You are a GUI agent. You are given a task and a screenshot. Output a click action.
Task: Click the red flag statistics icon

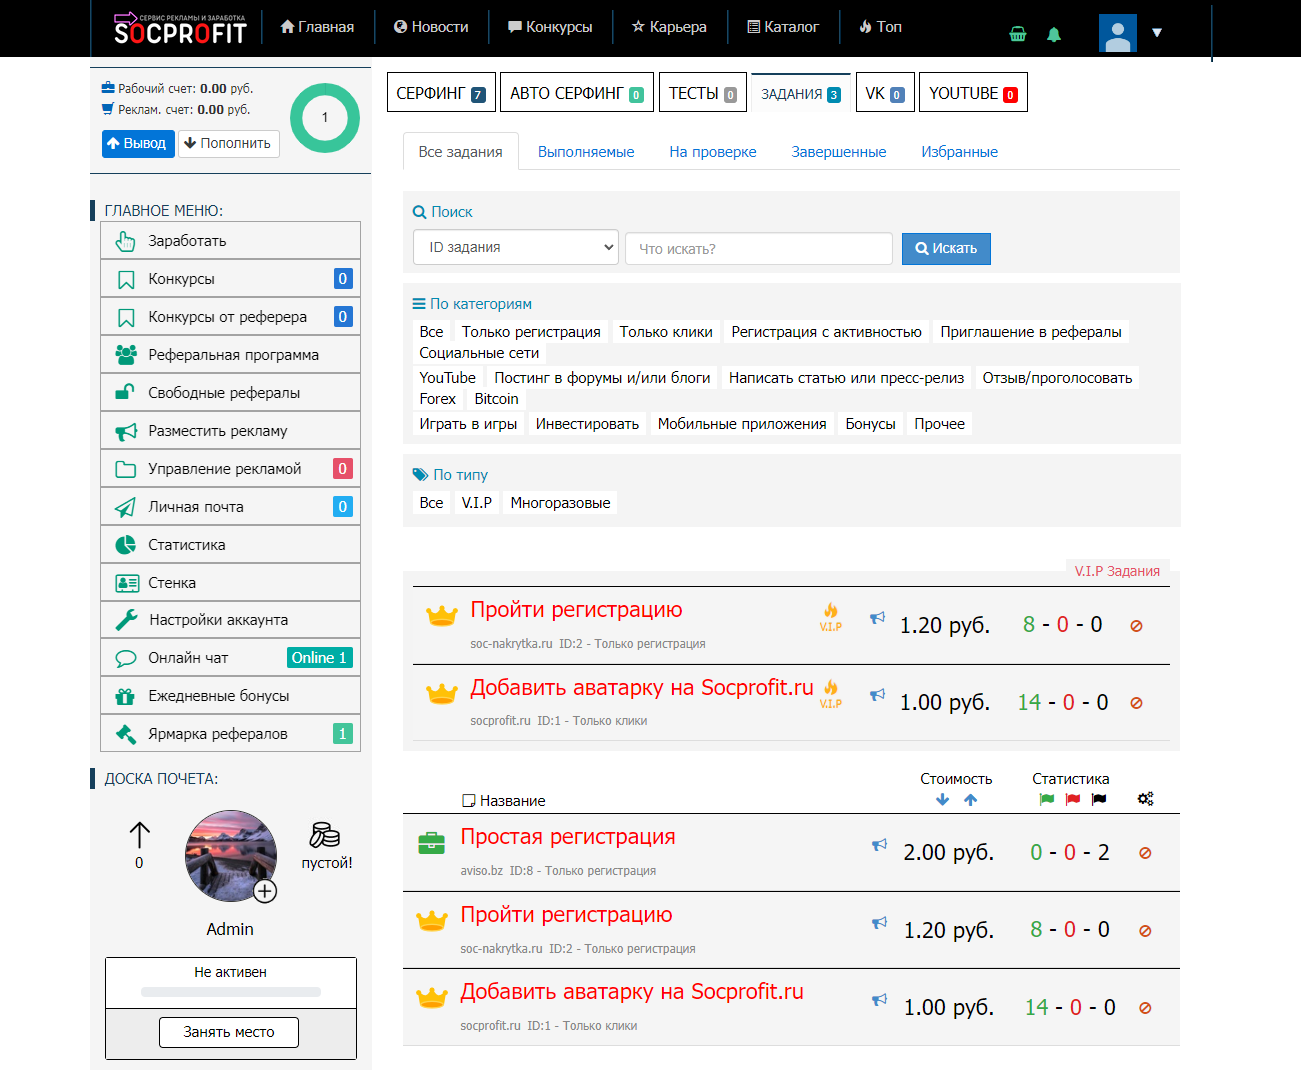pyautogui.click(x=1073, y=799)
